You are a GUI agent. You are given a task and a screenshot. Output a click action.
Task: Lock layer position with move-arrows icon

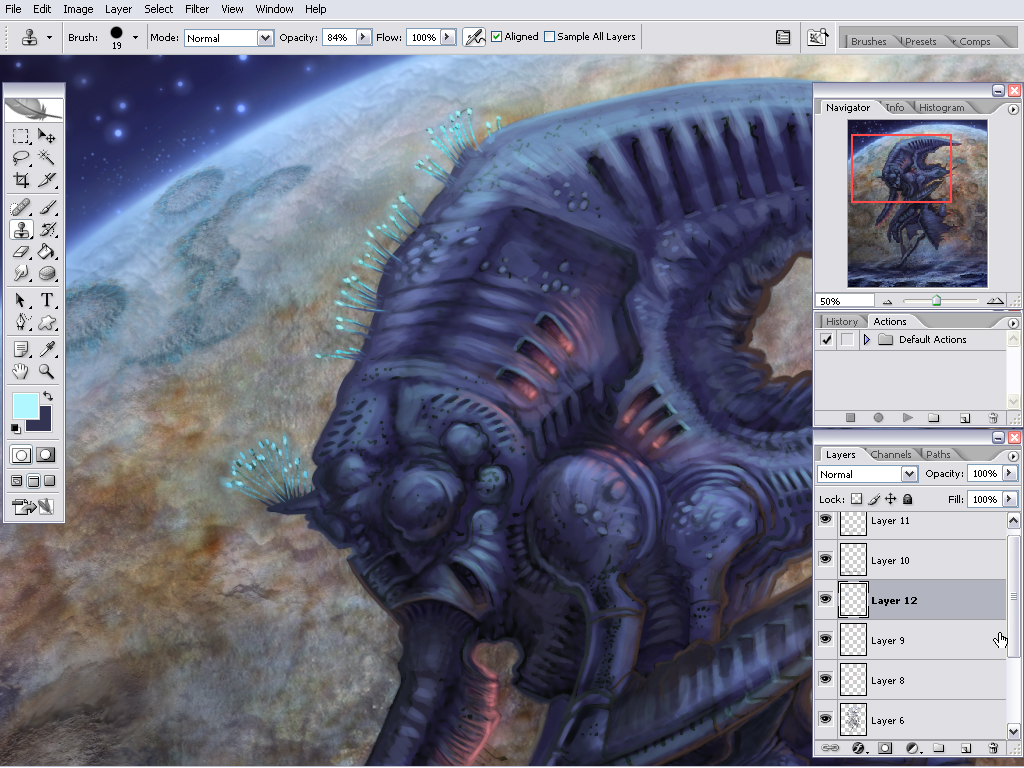tap(890, 500)
